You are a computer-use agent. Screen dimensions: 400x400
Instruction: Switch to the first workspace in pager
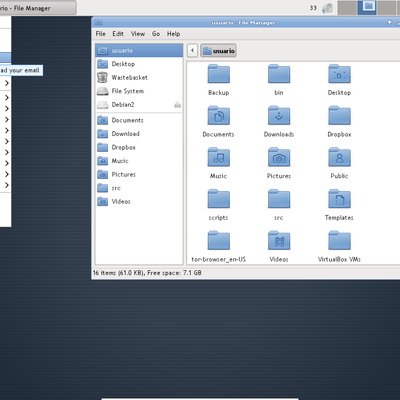click(x=347, y=7)
